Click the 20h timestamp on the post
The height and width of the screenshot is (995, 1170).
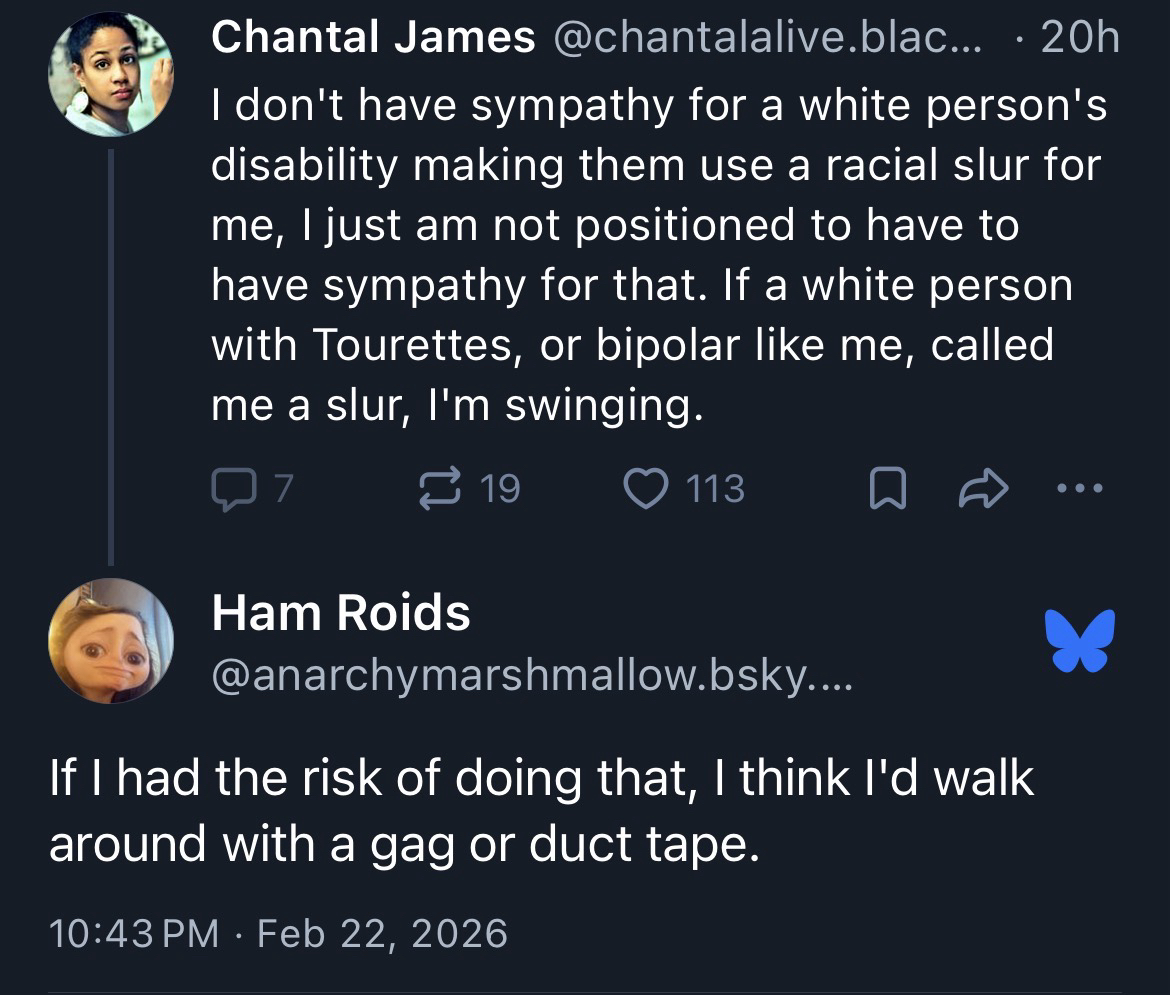tap(1080, 39)
